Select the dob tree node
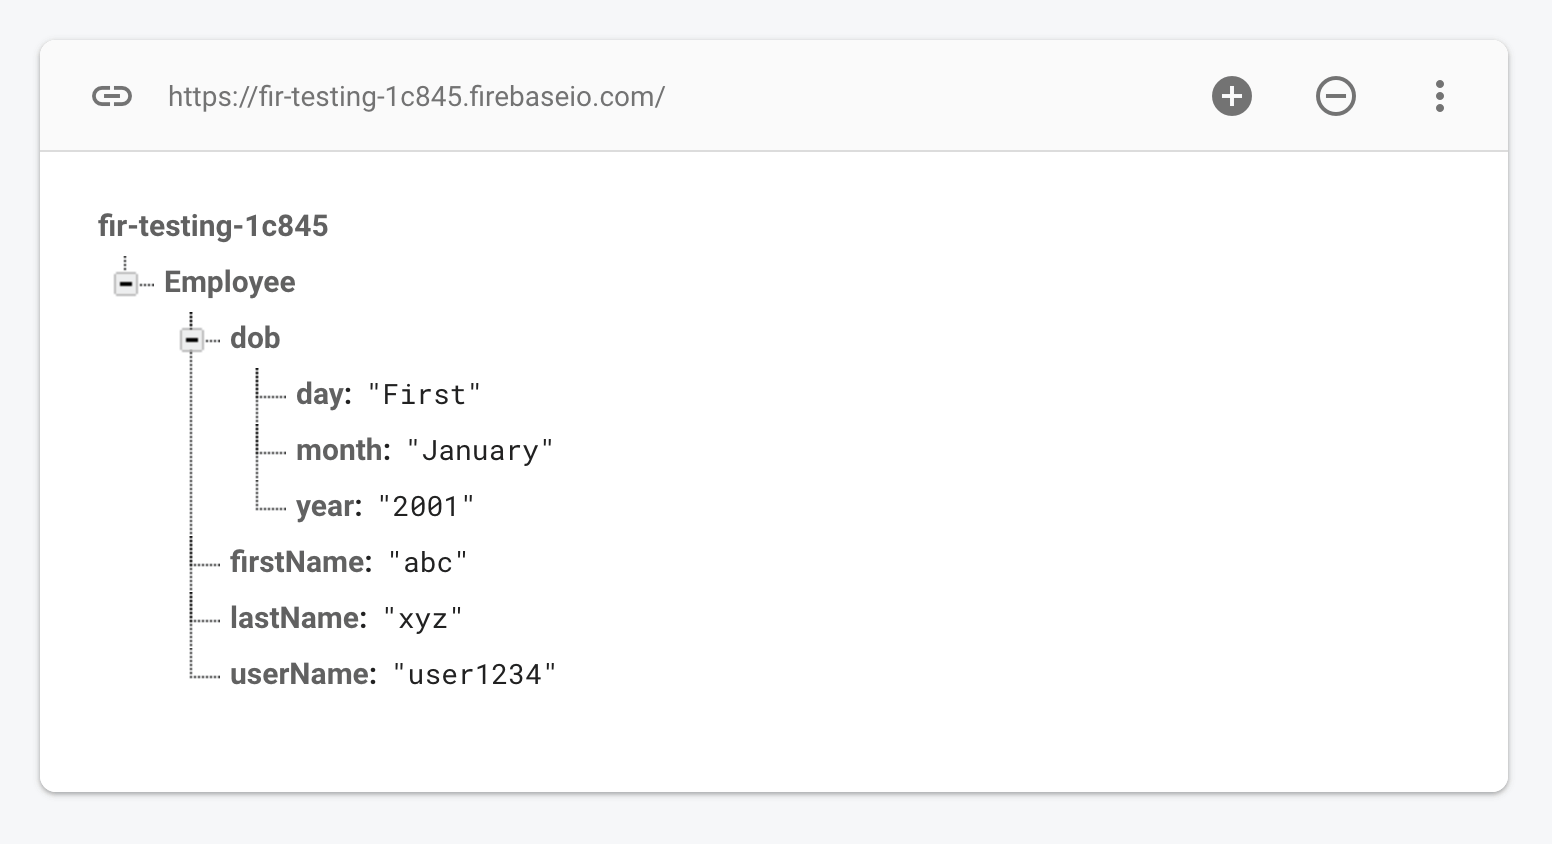This screenshot has width=1552, height=844. pyautogui.click(x=254, y=338)
